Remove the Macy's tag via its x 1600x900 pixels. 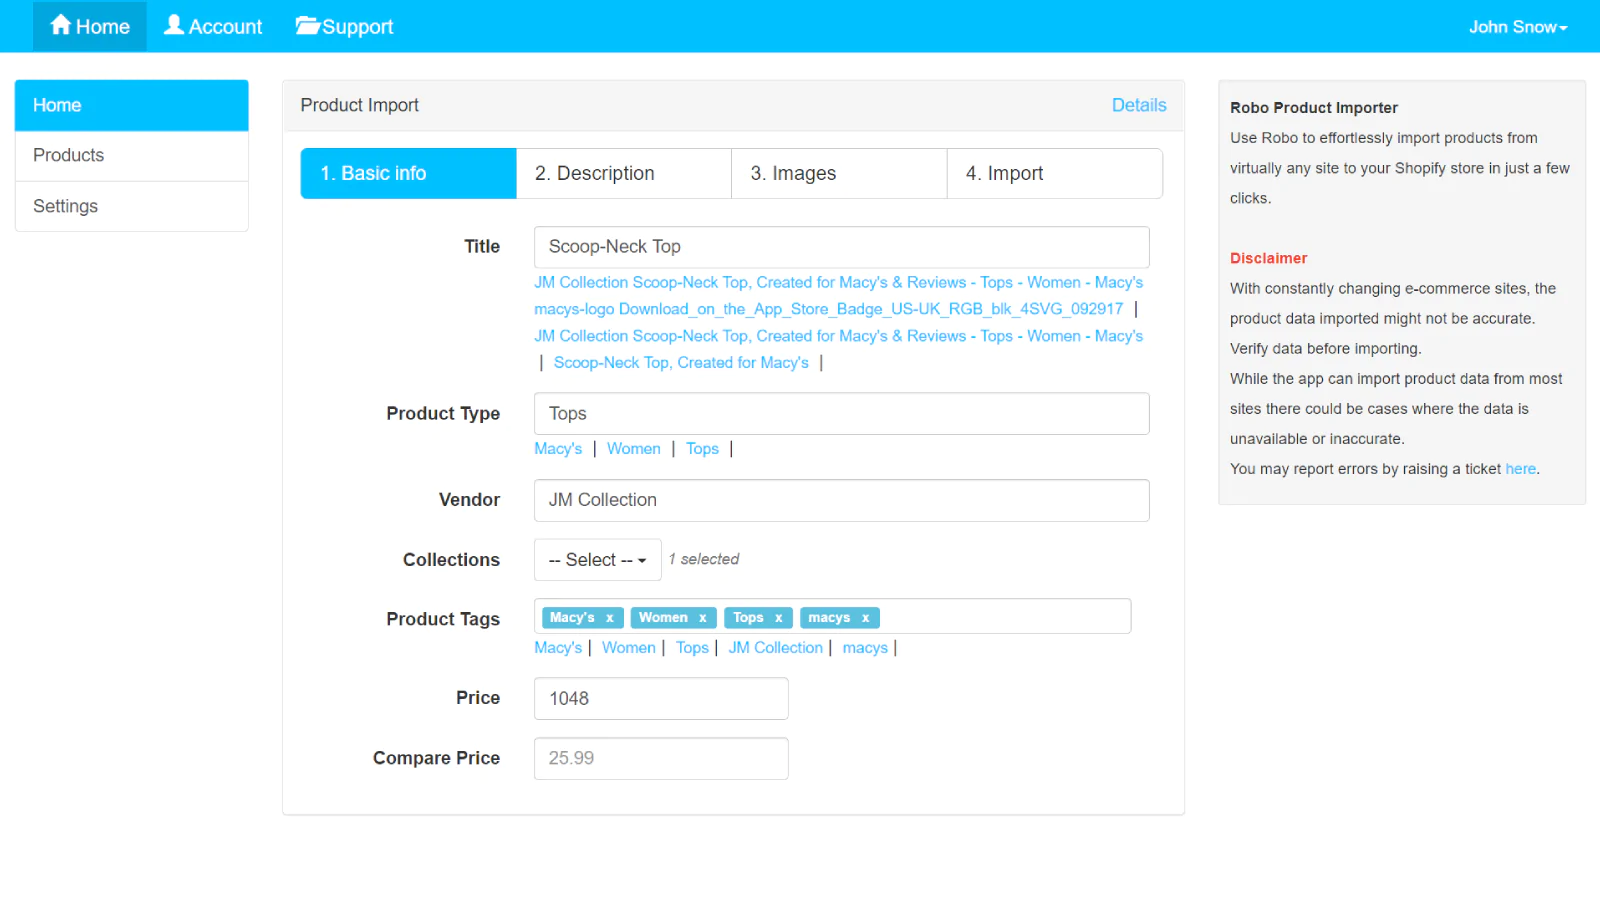(x=610, y=618)
